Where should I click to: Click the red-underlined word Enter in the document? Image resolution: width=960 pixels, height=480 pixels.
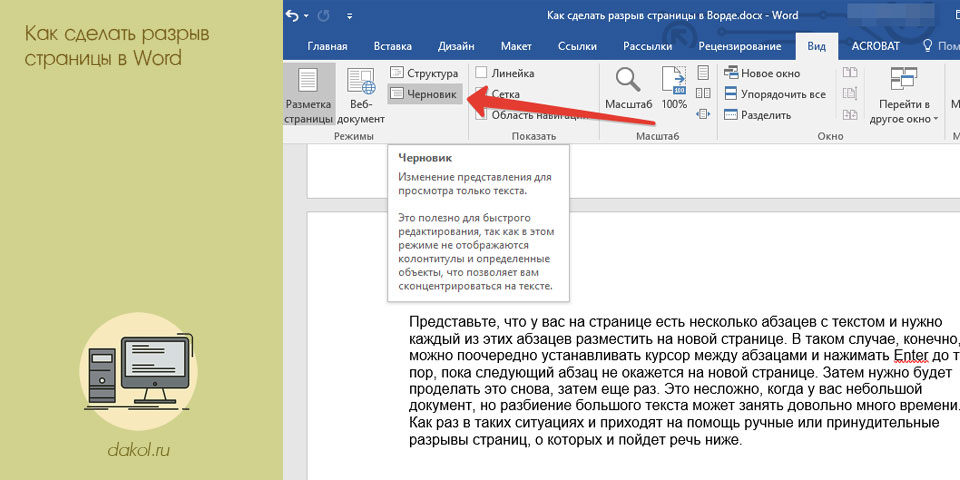point(910,356)
